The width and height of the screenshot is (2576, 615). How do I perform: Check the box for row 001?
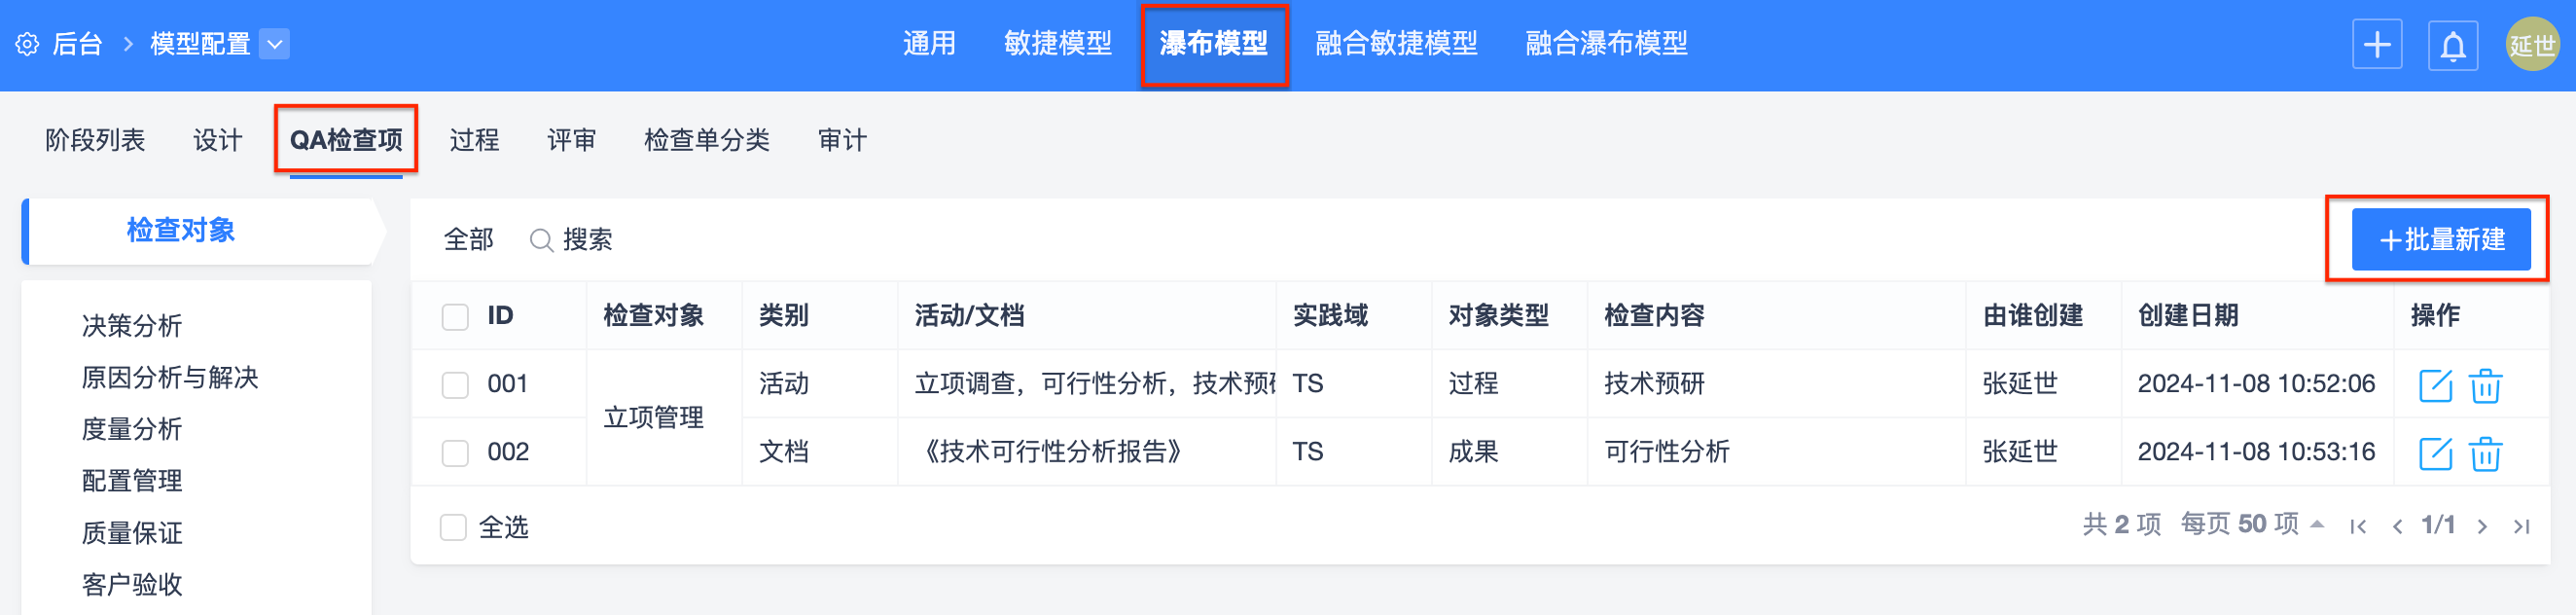[455, 385]
